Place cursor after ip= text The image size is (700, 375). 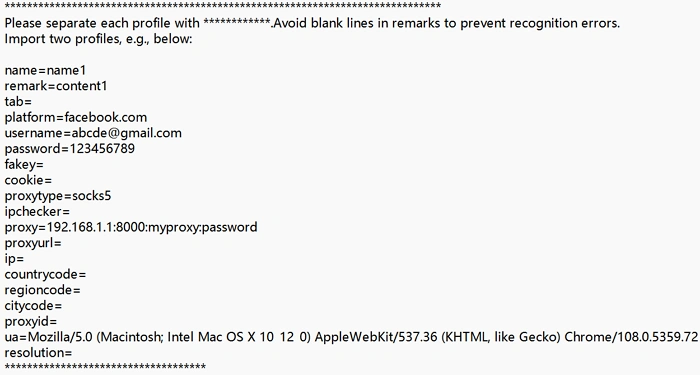point(25,259)
